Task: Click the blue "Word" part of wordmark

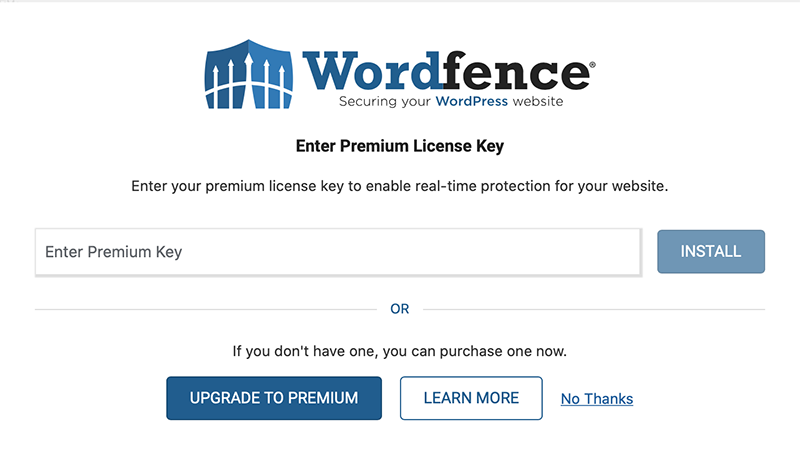Action: [371, 71]
